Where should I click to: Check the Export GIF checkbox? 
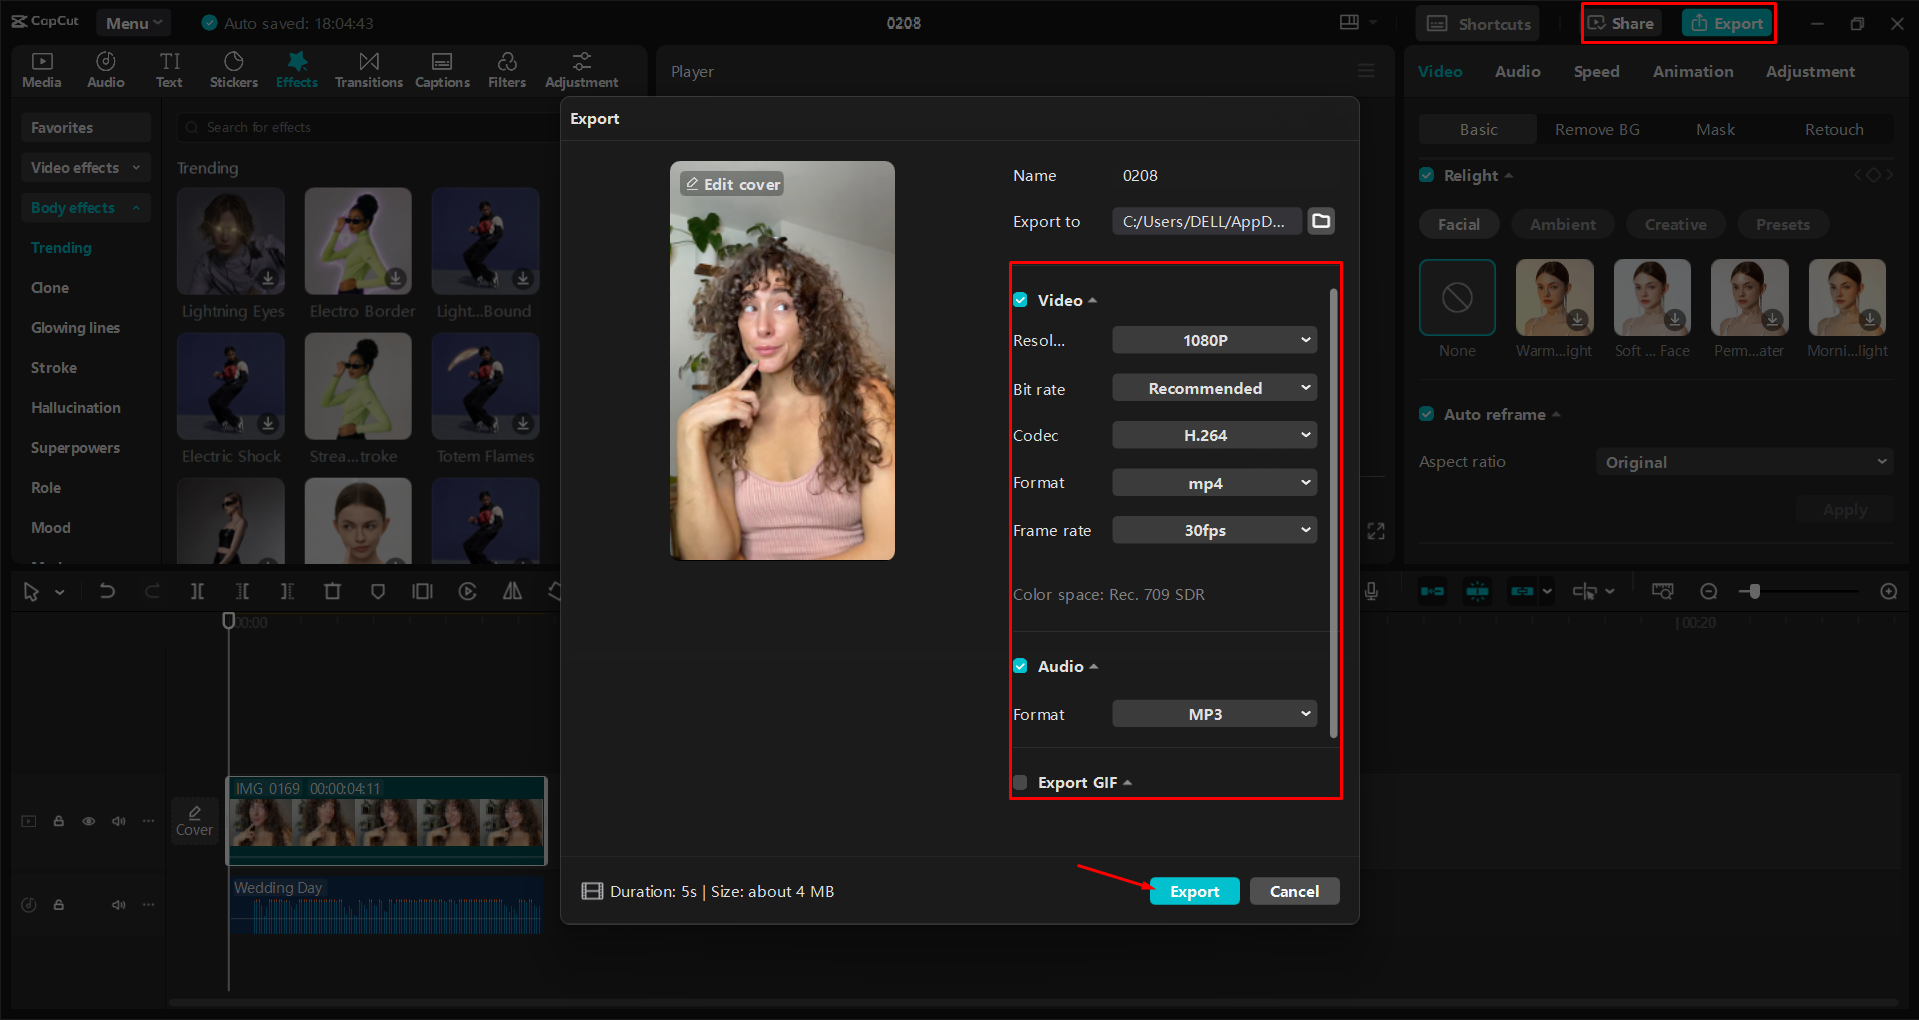click(1020, 782)
